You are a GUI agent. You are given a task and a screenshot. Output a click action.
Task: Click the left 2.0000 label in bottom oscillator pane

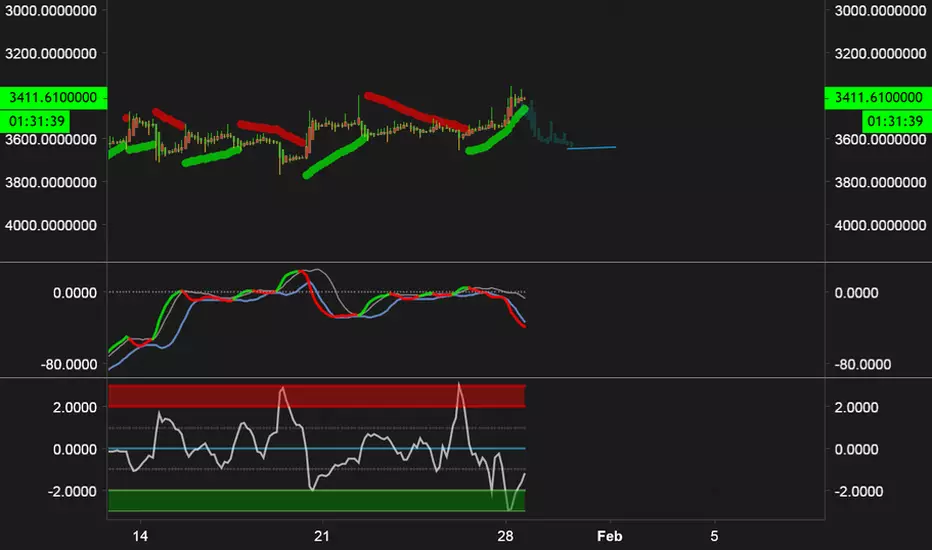pos(75,407)
